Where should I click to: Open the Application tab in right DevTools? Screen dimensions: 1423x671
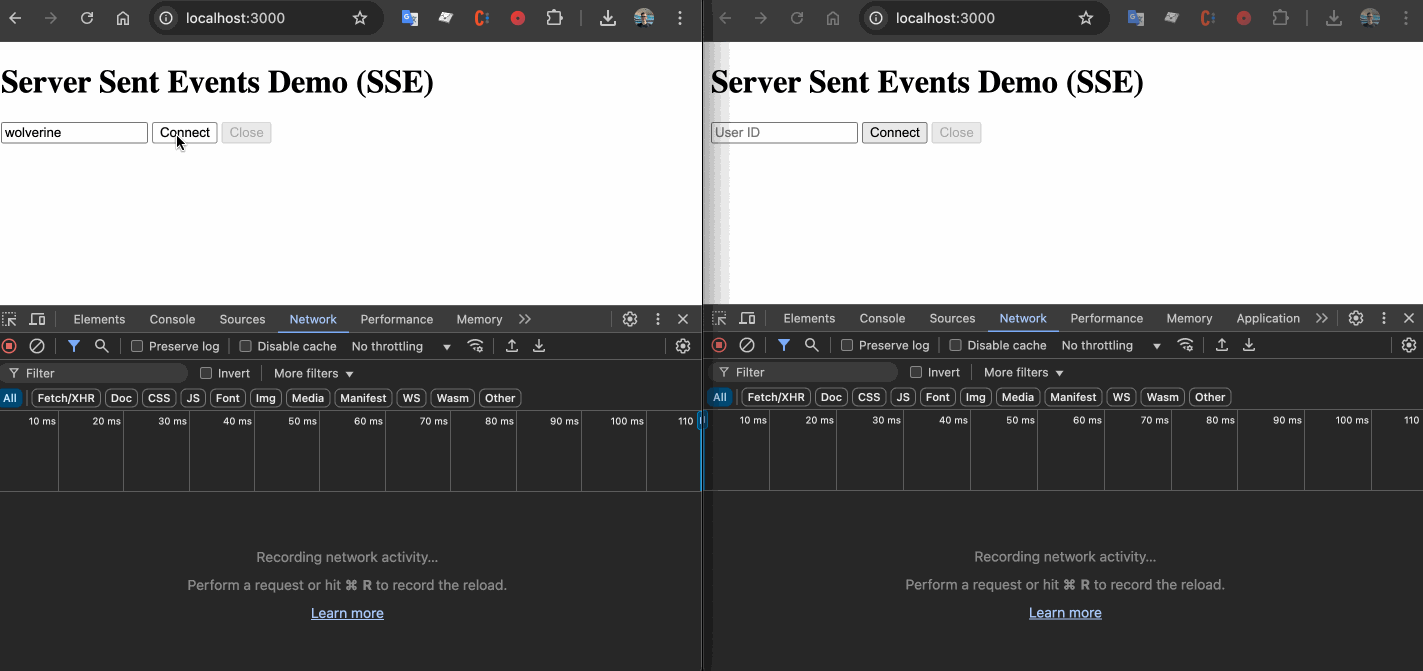[1268, 318]
